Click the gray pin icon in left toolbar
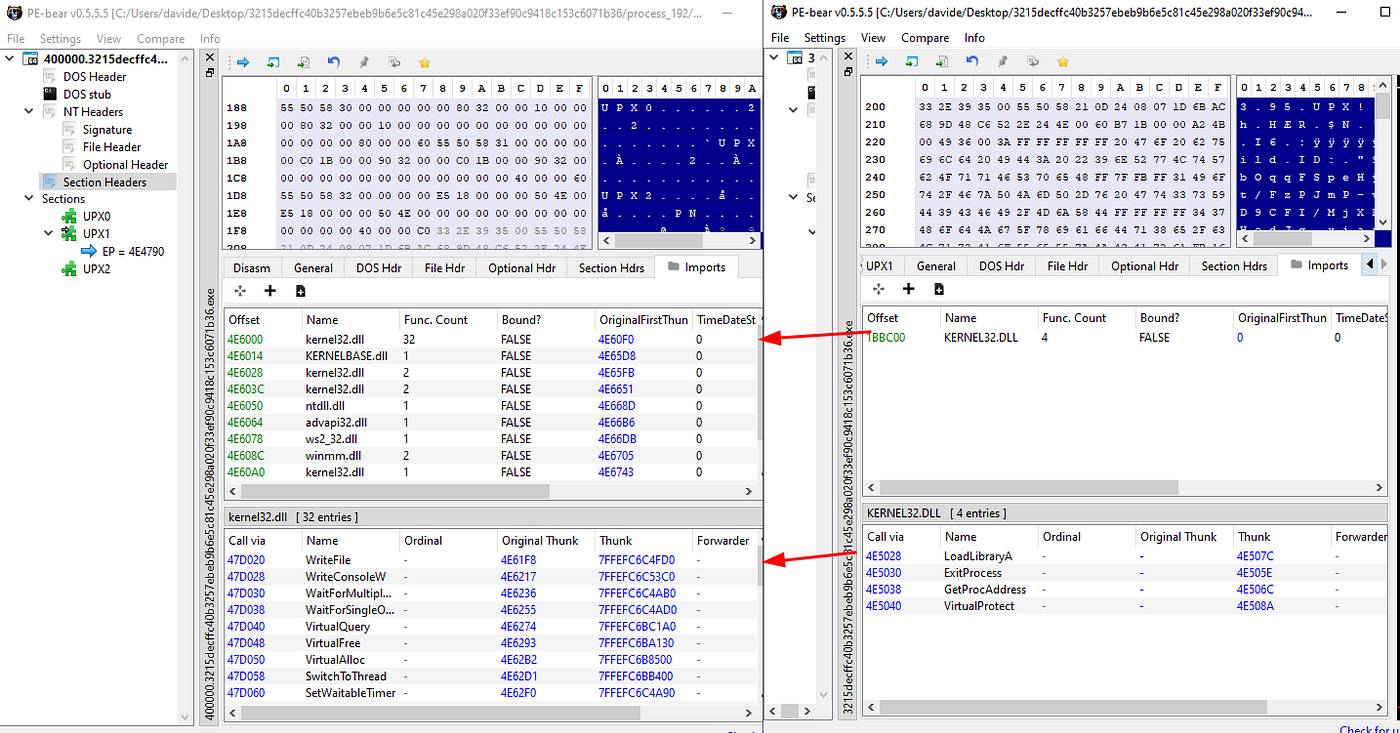 364,62
